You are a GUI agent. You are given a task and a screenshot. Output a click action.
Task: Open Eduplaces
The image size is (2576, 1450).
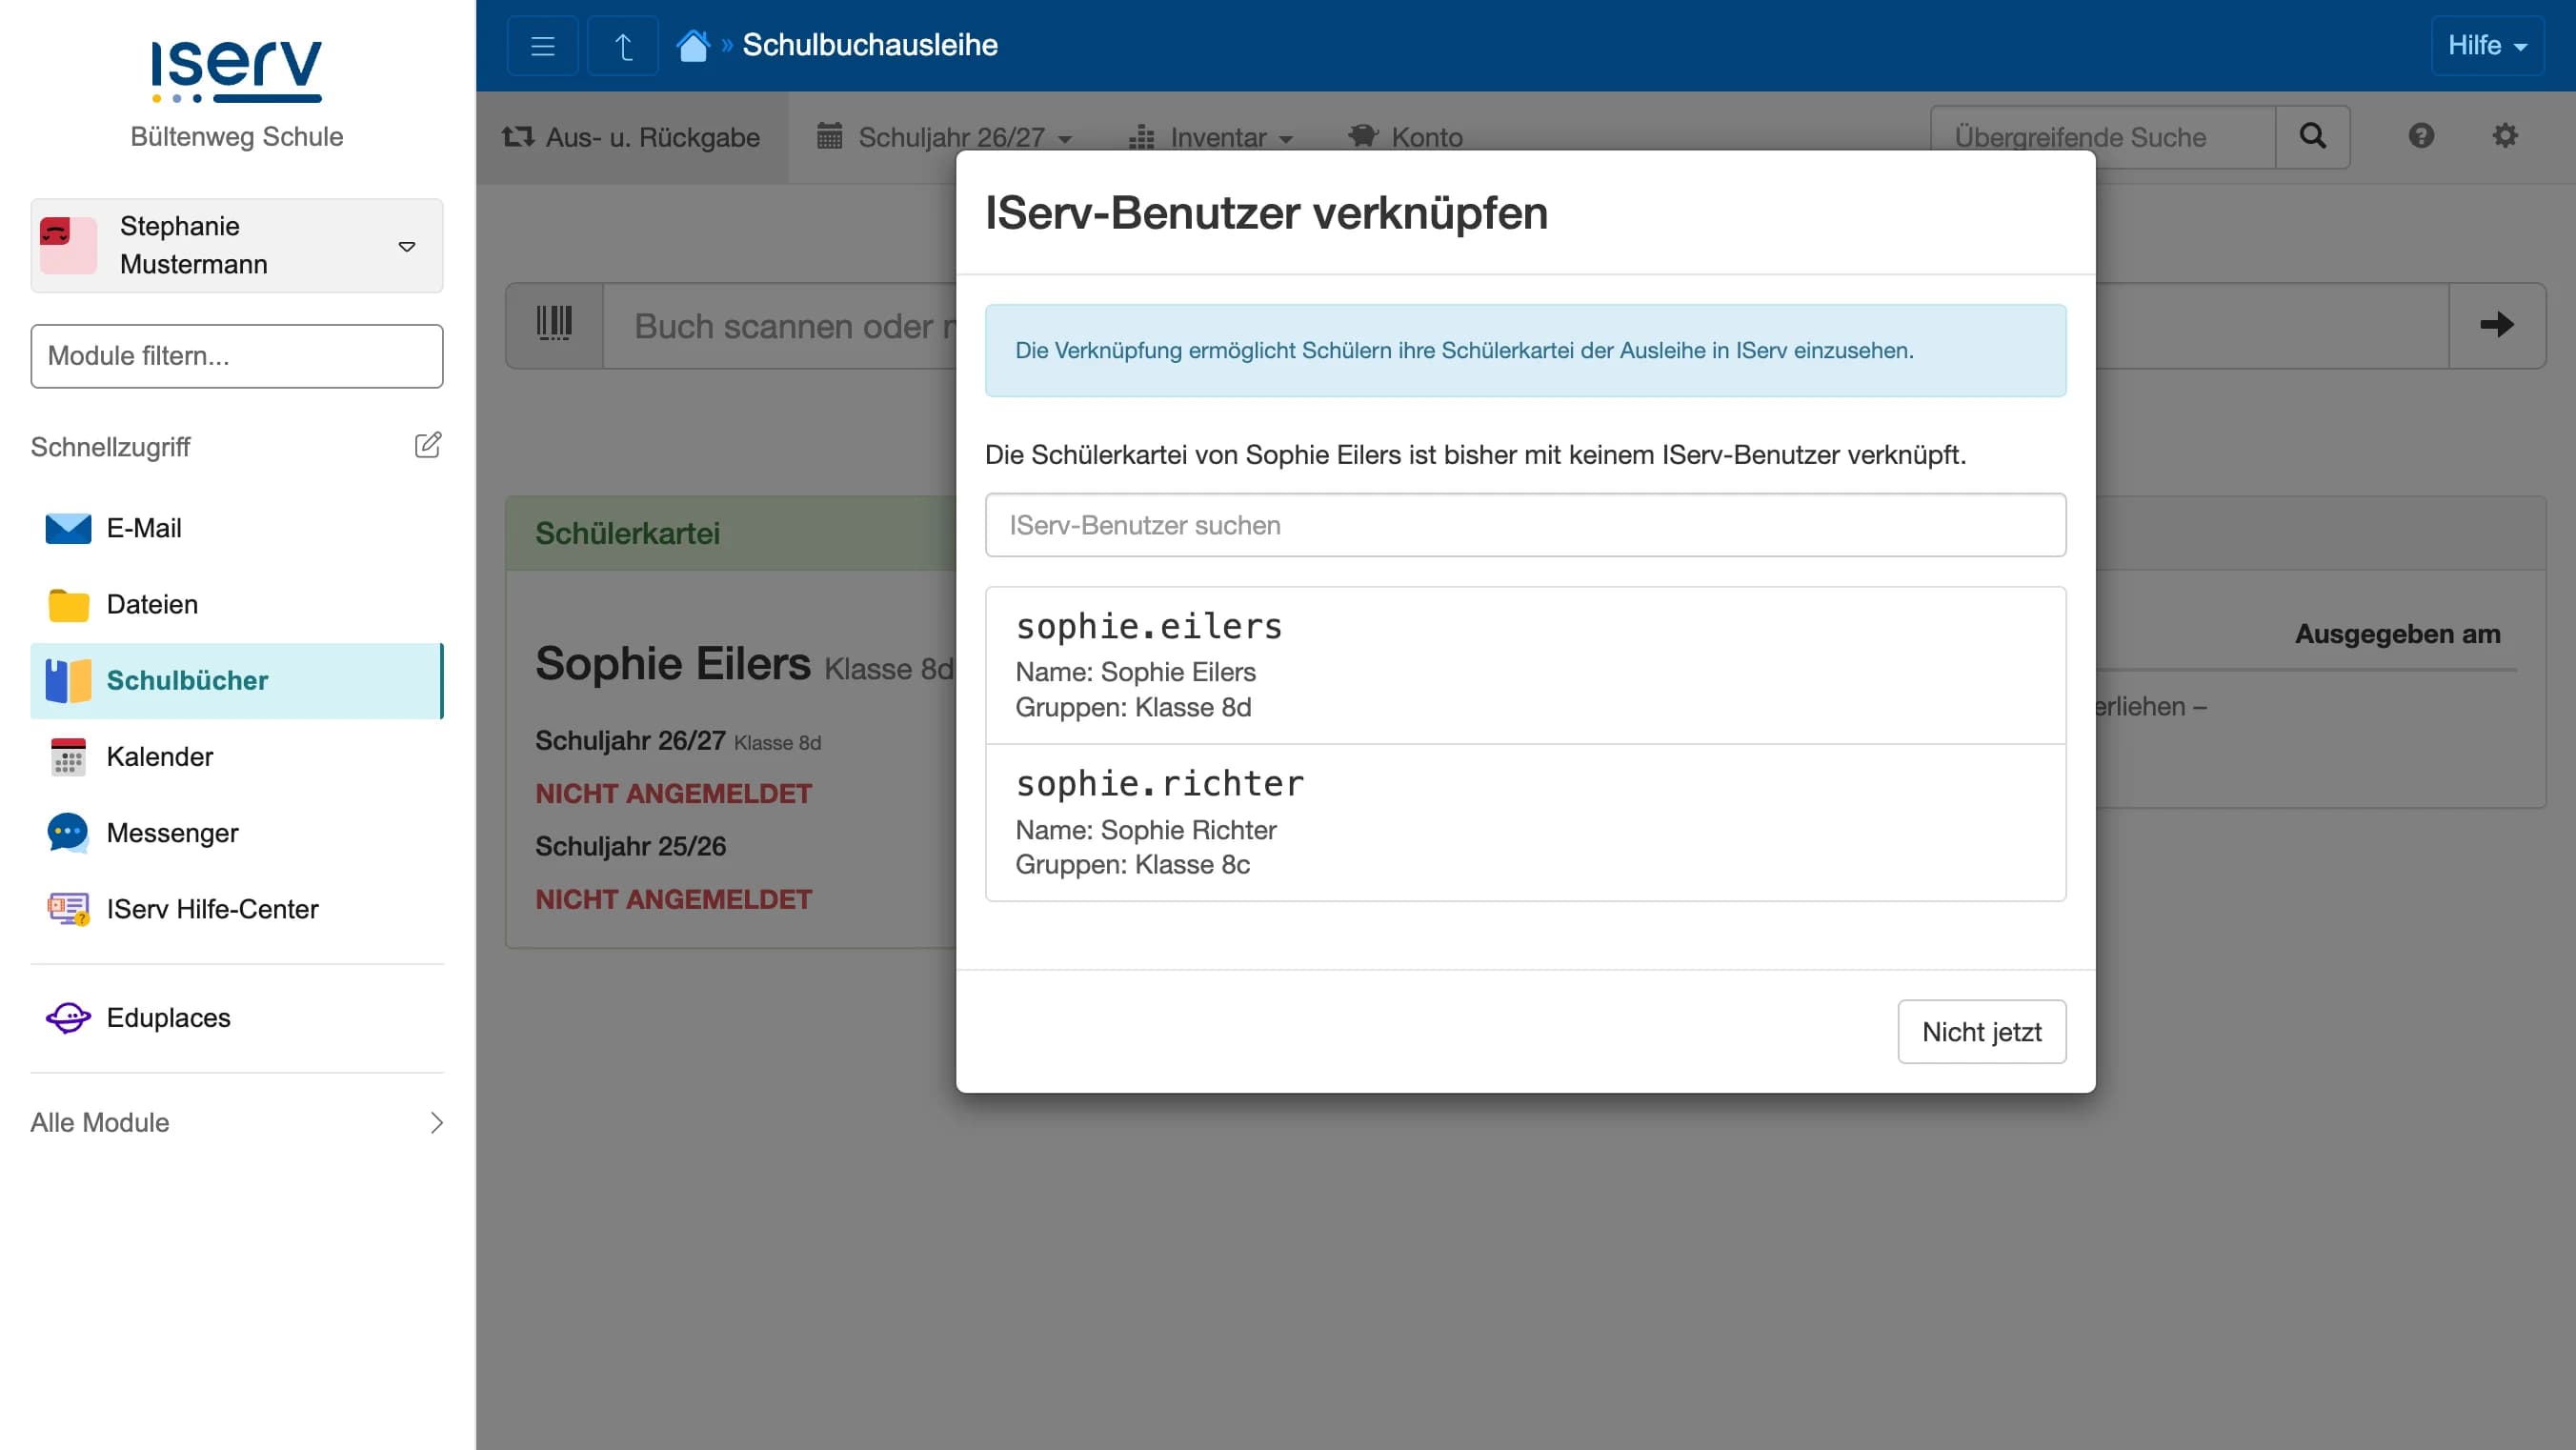click(237, 1017)
